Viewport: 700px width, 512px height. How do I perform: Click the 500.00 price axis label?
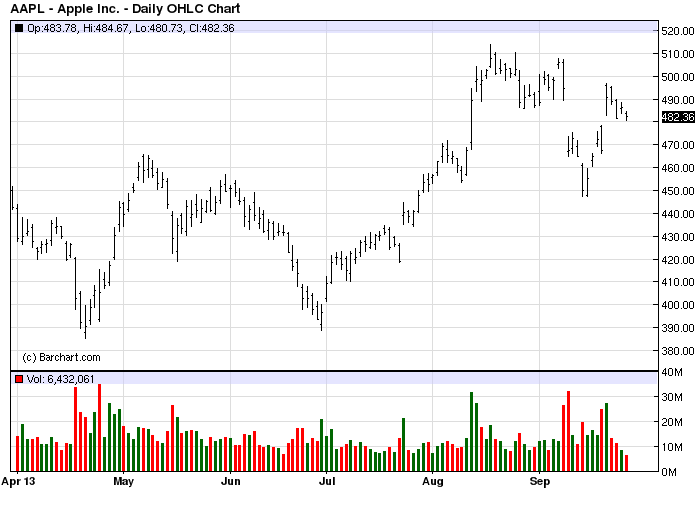point(678,77)
